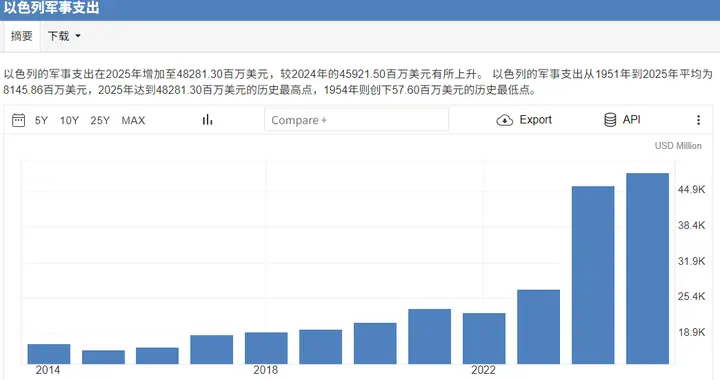Focus the Compare + input field

[356, 120]
